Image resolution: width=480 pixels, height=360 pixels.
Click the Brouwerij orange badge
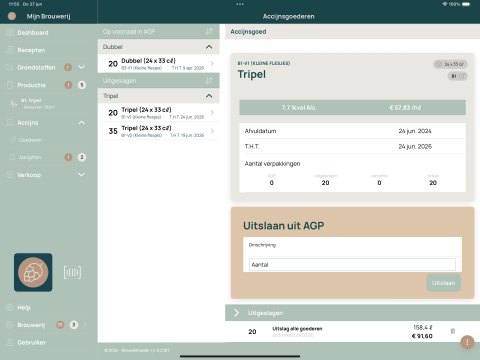[x=60, y=325]
